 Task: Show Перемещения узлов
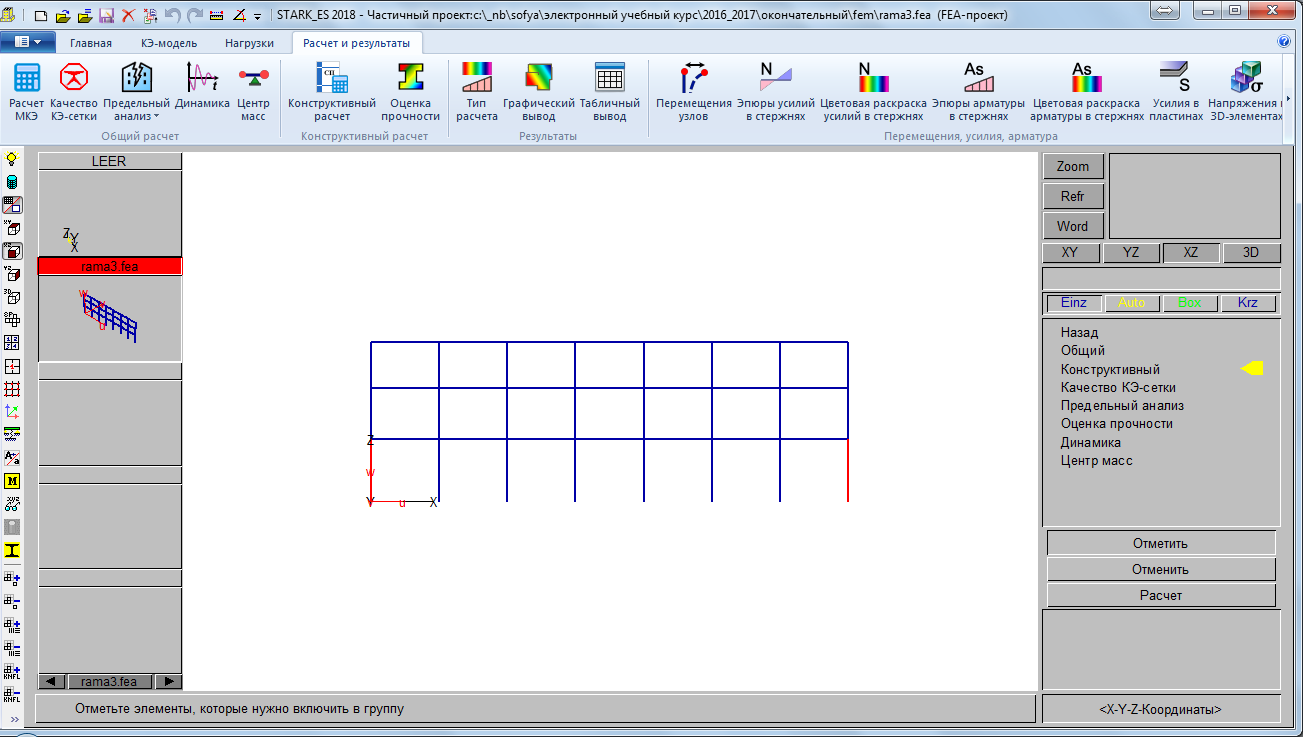[694, 92]
